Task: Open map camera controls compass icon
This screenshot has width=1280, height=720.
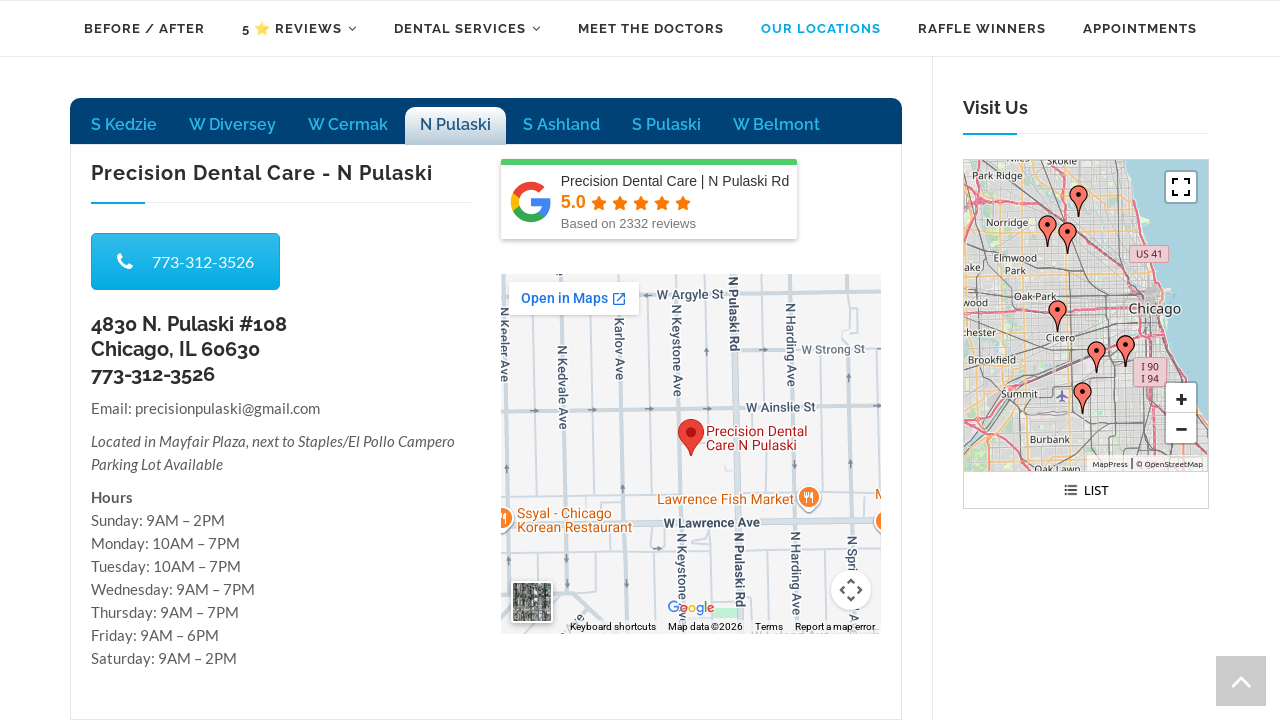Action: tap(850, 590)
